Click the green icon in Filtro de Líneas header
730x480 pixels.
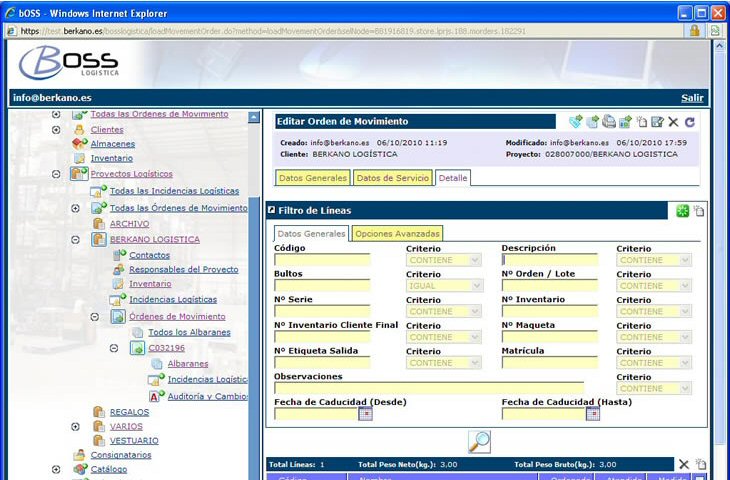coord(682,210)
